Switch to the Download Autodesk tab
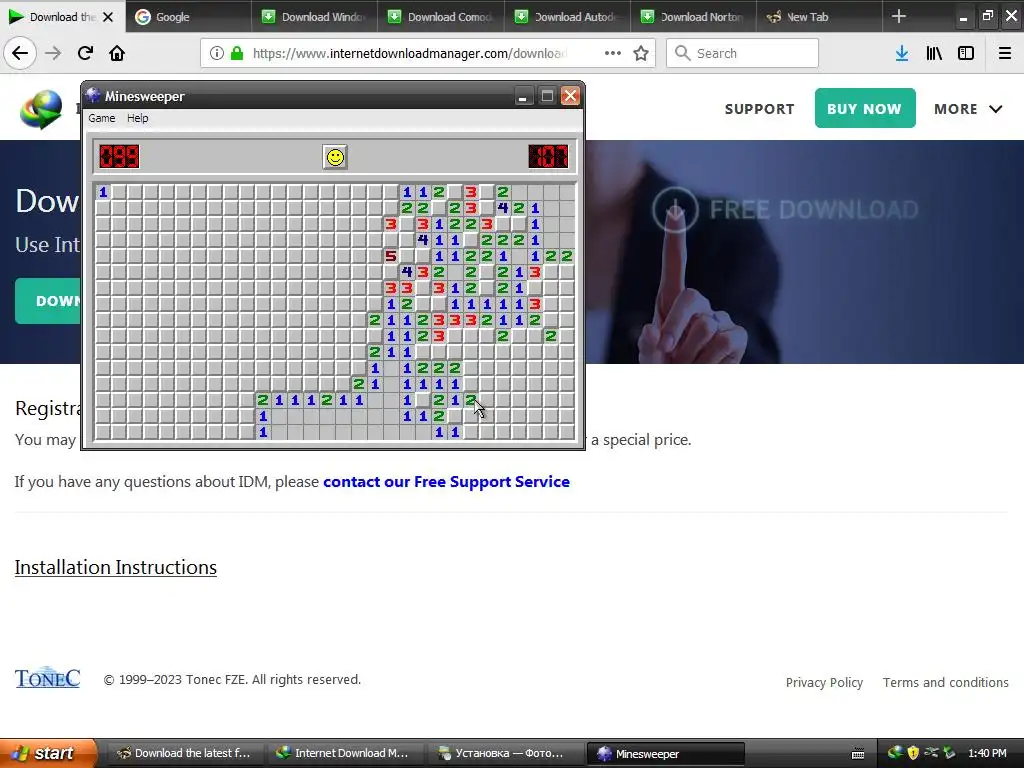 567,17
